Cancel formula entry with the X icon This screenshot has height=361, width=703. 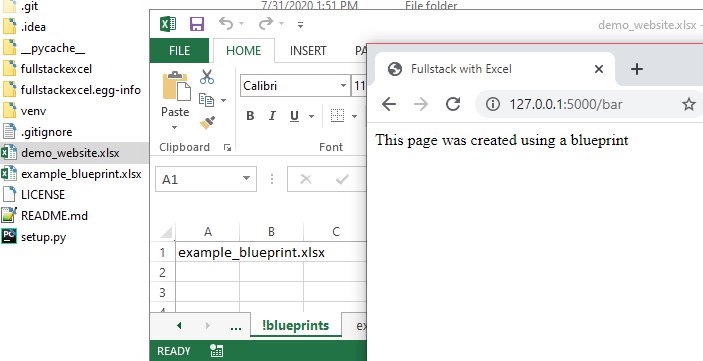pos(306,179)
